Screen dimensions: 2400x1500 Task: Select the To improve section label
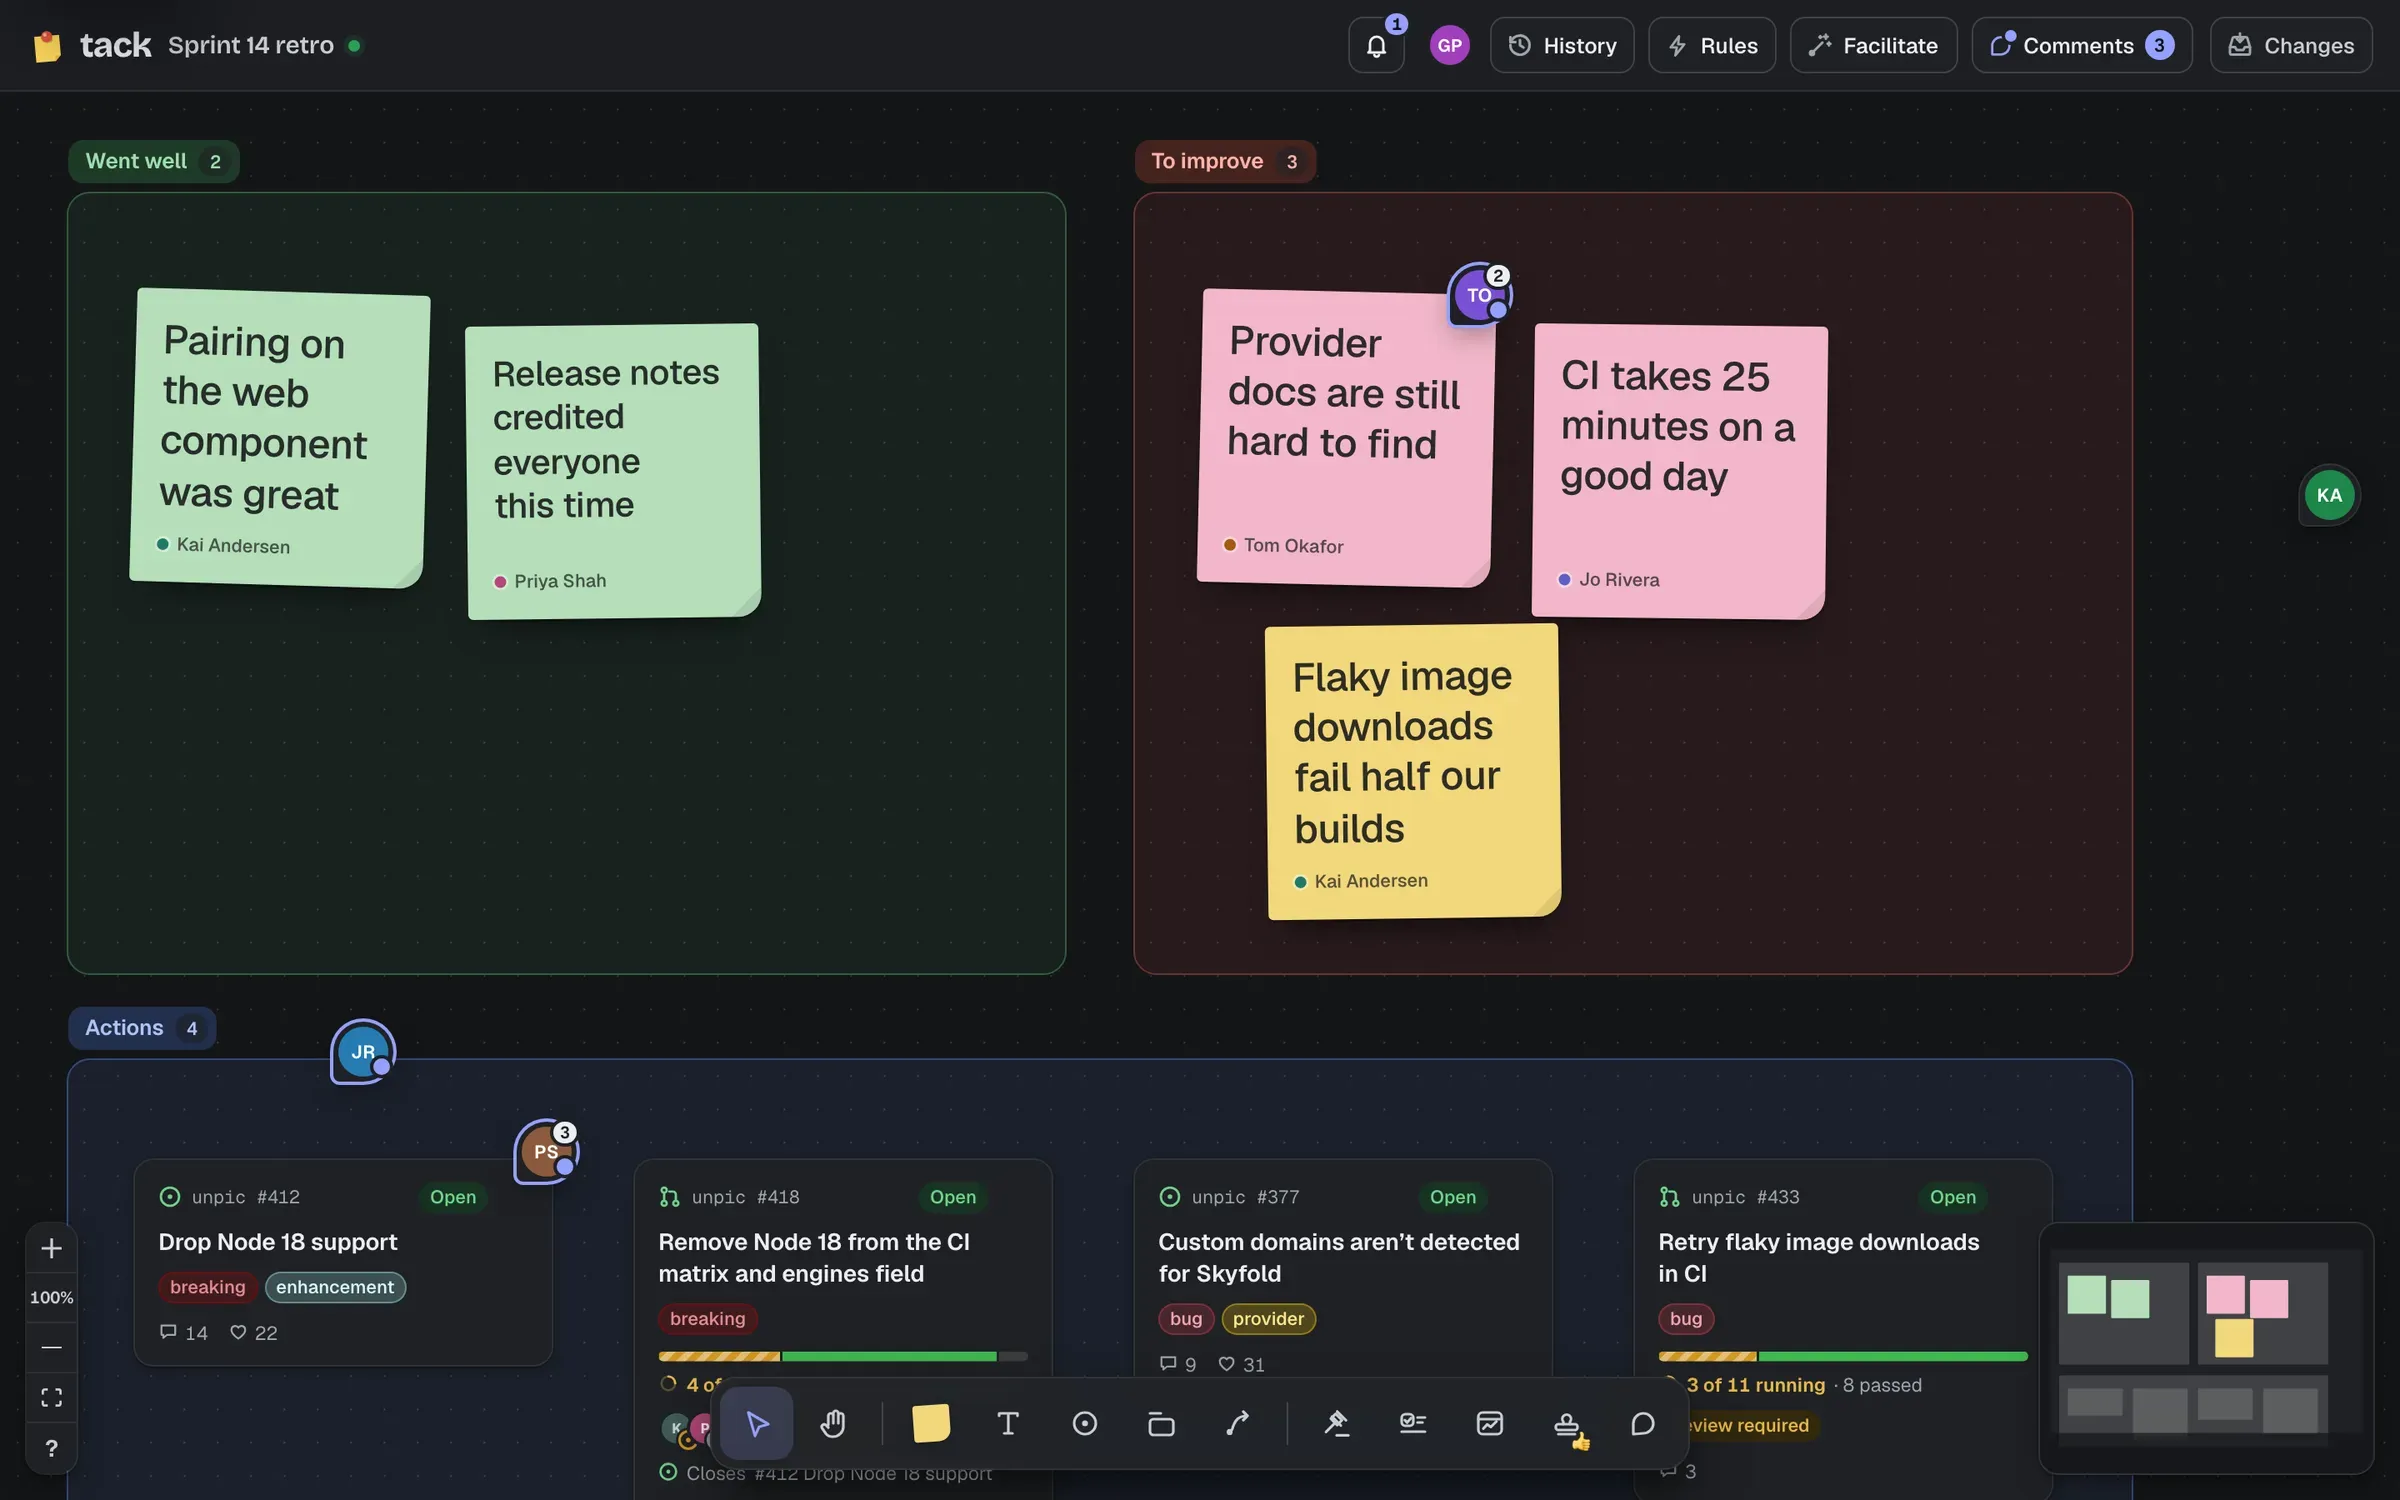tap(1225, 161)
